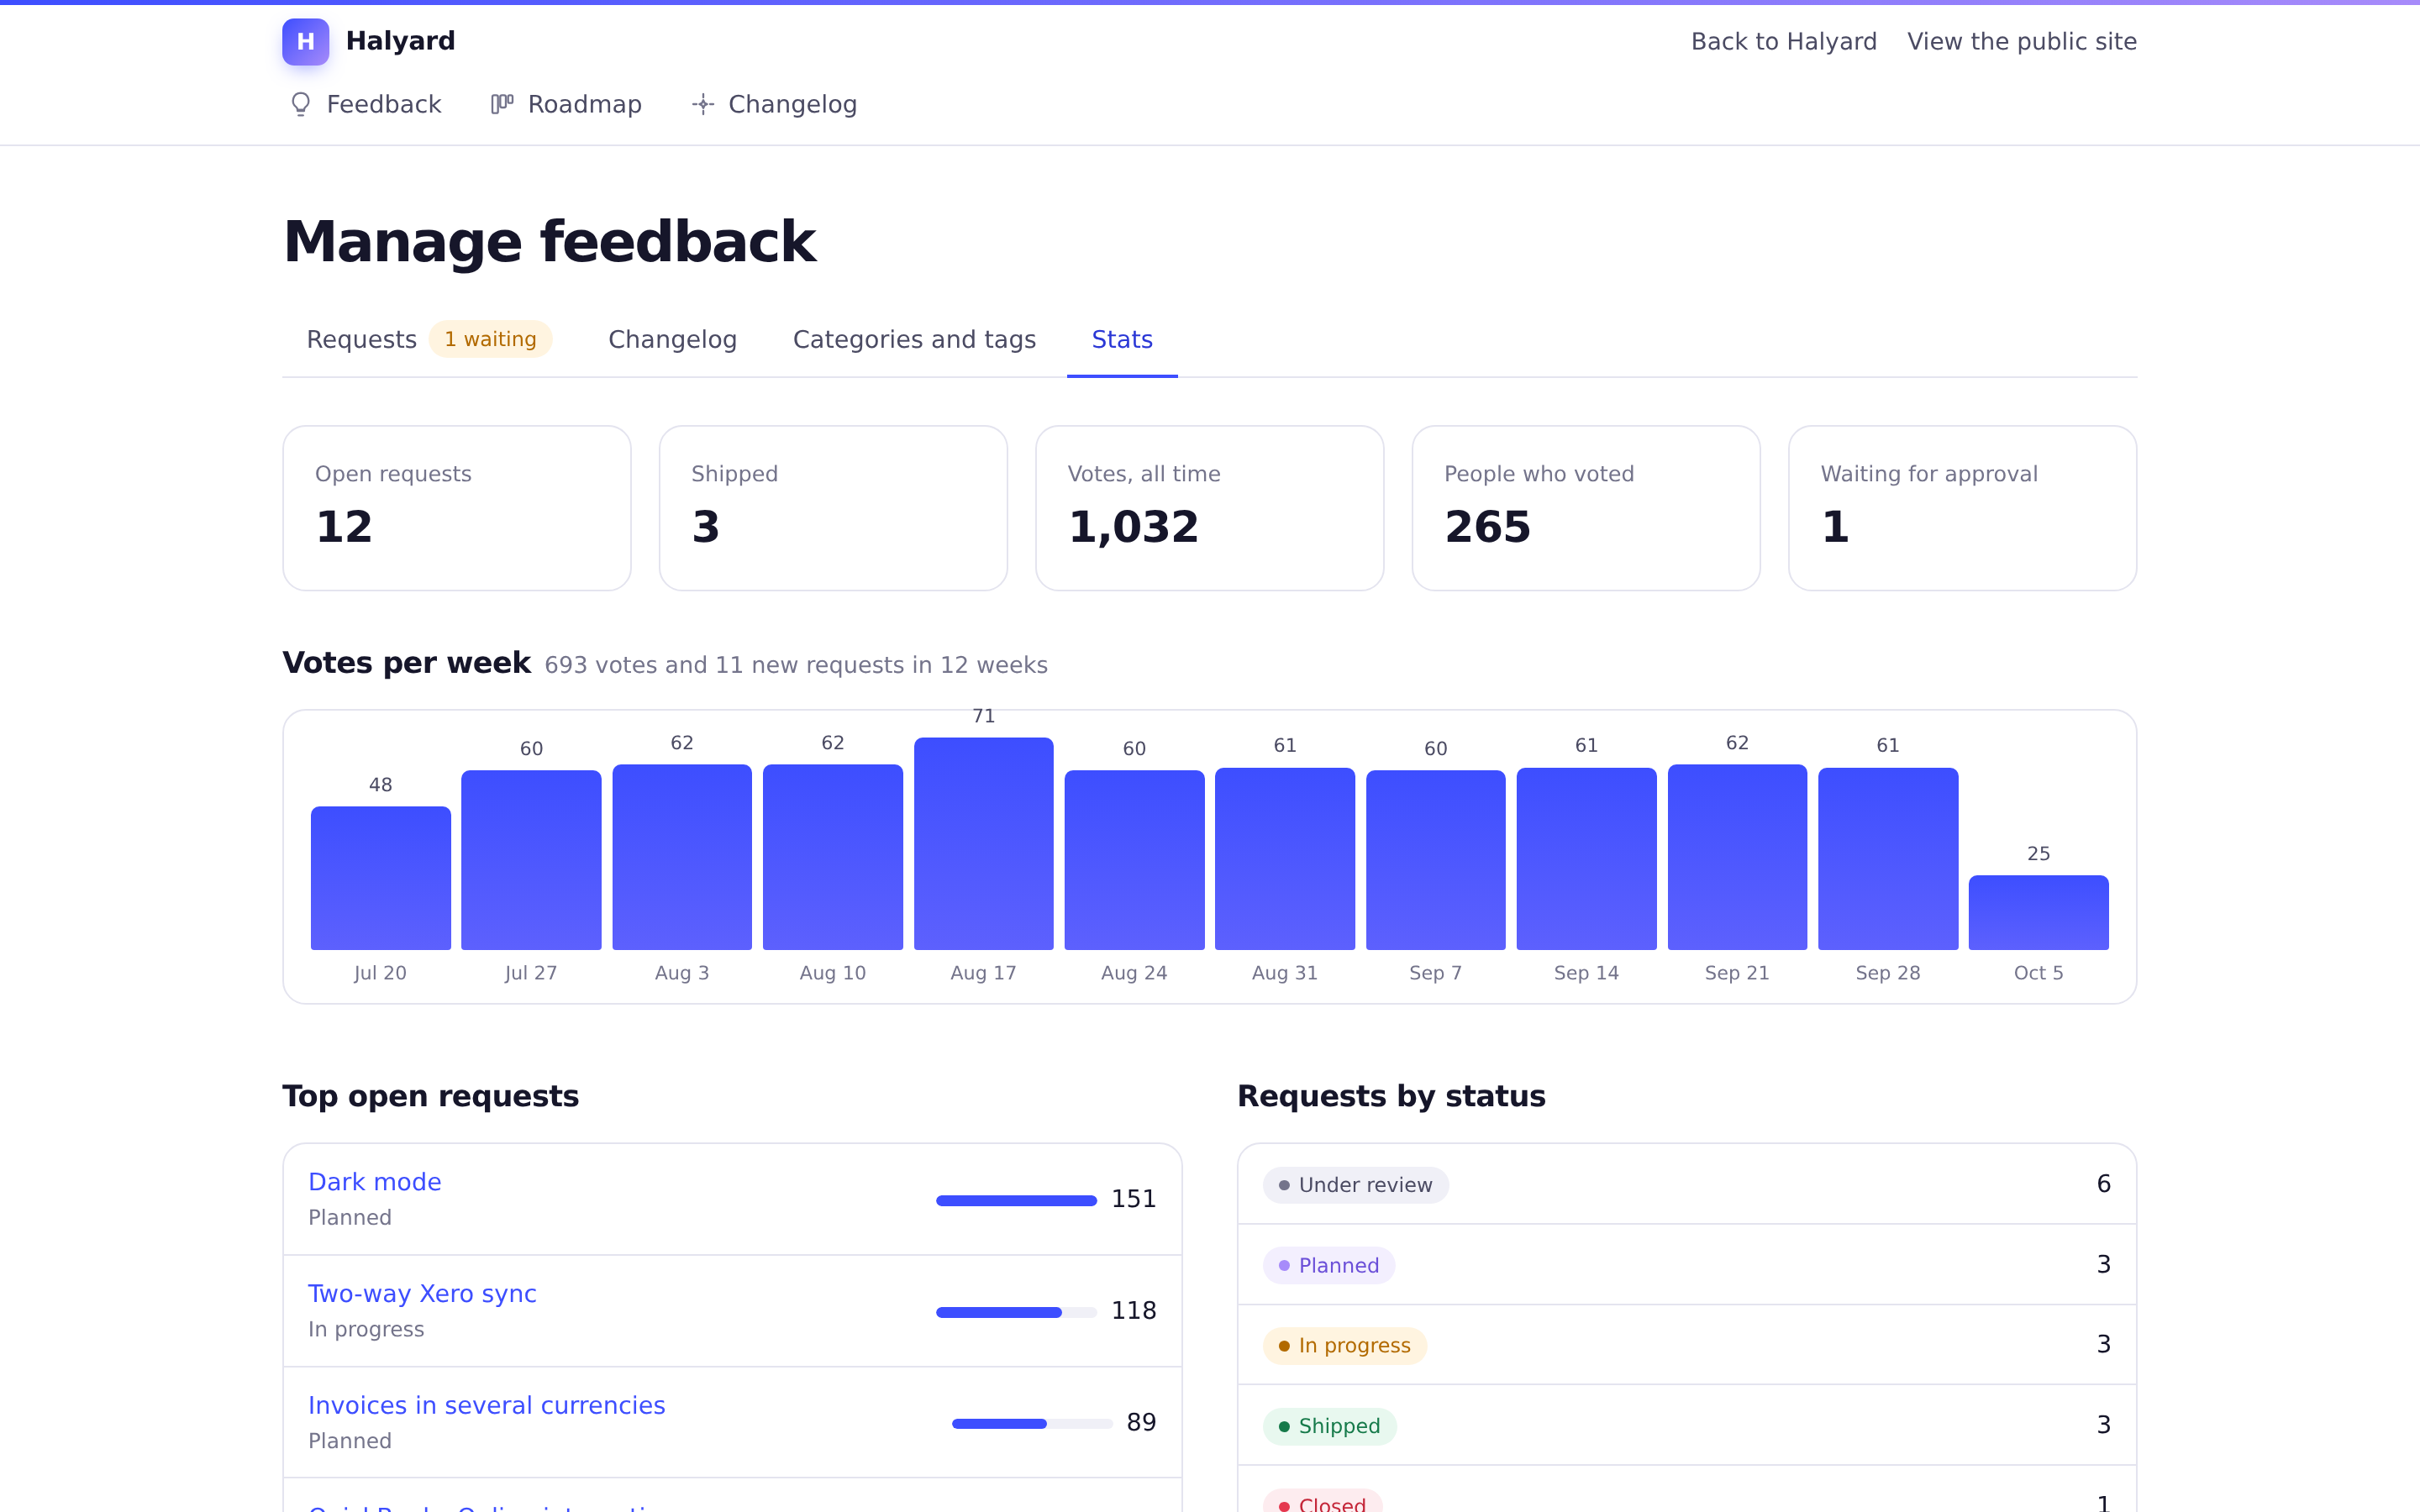Click the Halyard H logo icon

coord(305,41)
